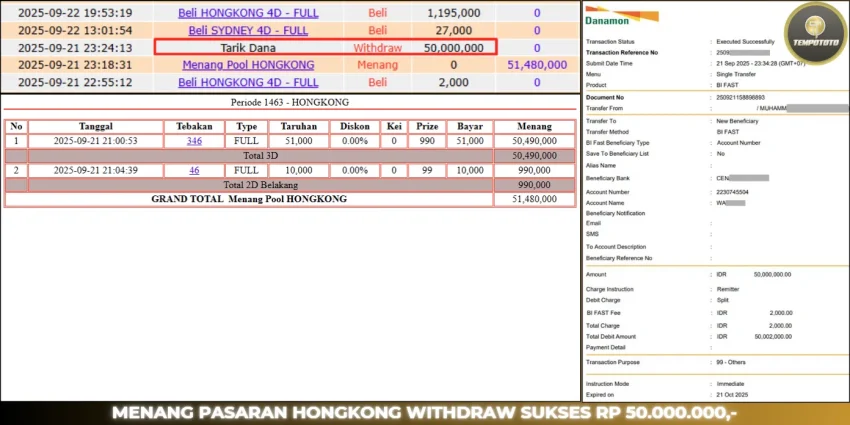Click the 50,000,000 withdraw amount
The height and width of the screenshot is (425, 850).
453,48
